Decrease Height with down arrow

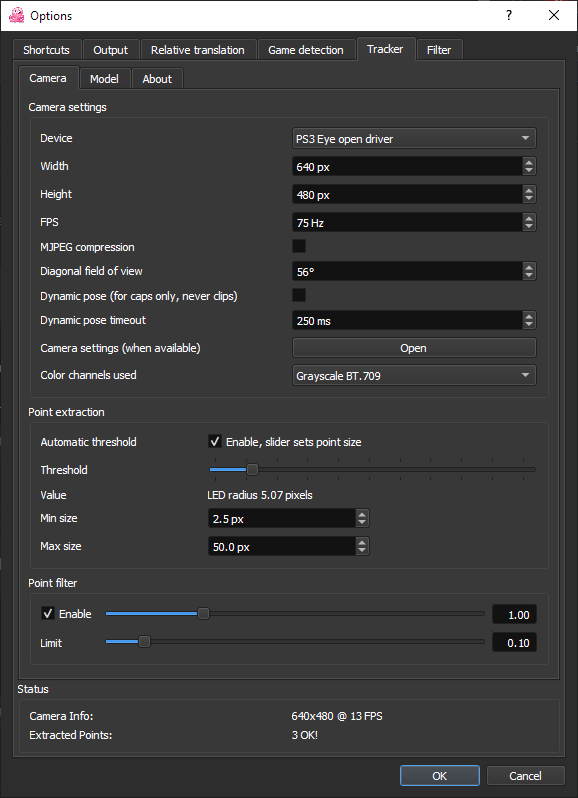click(x=529, y=200)
